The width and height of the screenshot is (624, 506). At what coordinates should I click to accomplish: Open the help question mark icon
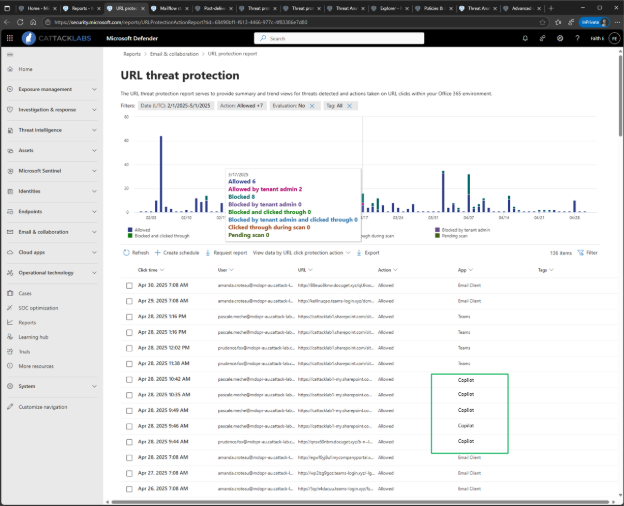click(577, 38)
